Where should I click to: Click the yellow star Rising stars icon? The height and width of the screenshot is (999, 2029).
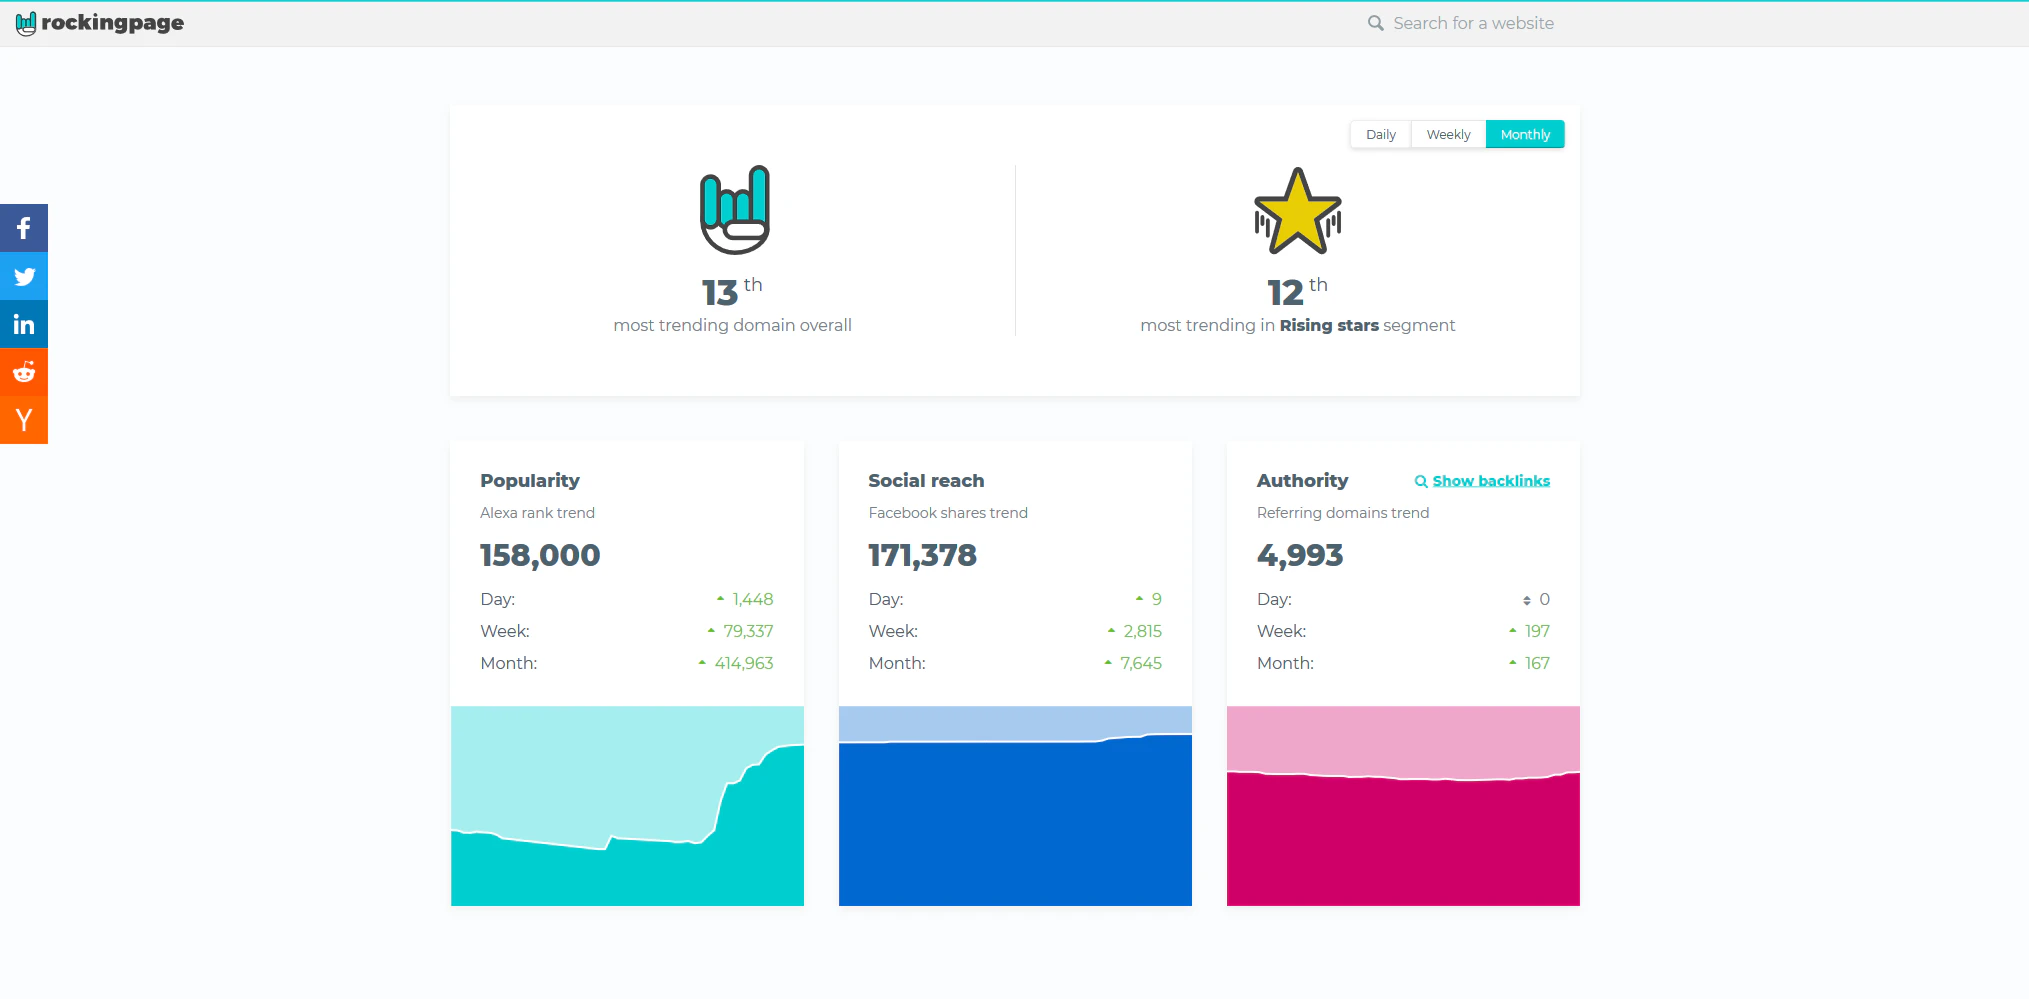(x=1298, y=211)
